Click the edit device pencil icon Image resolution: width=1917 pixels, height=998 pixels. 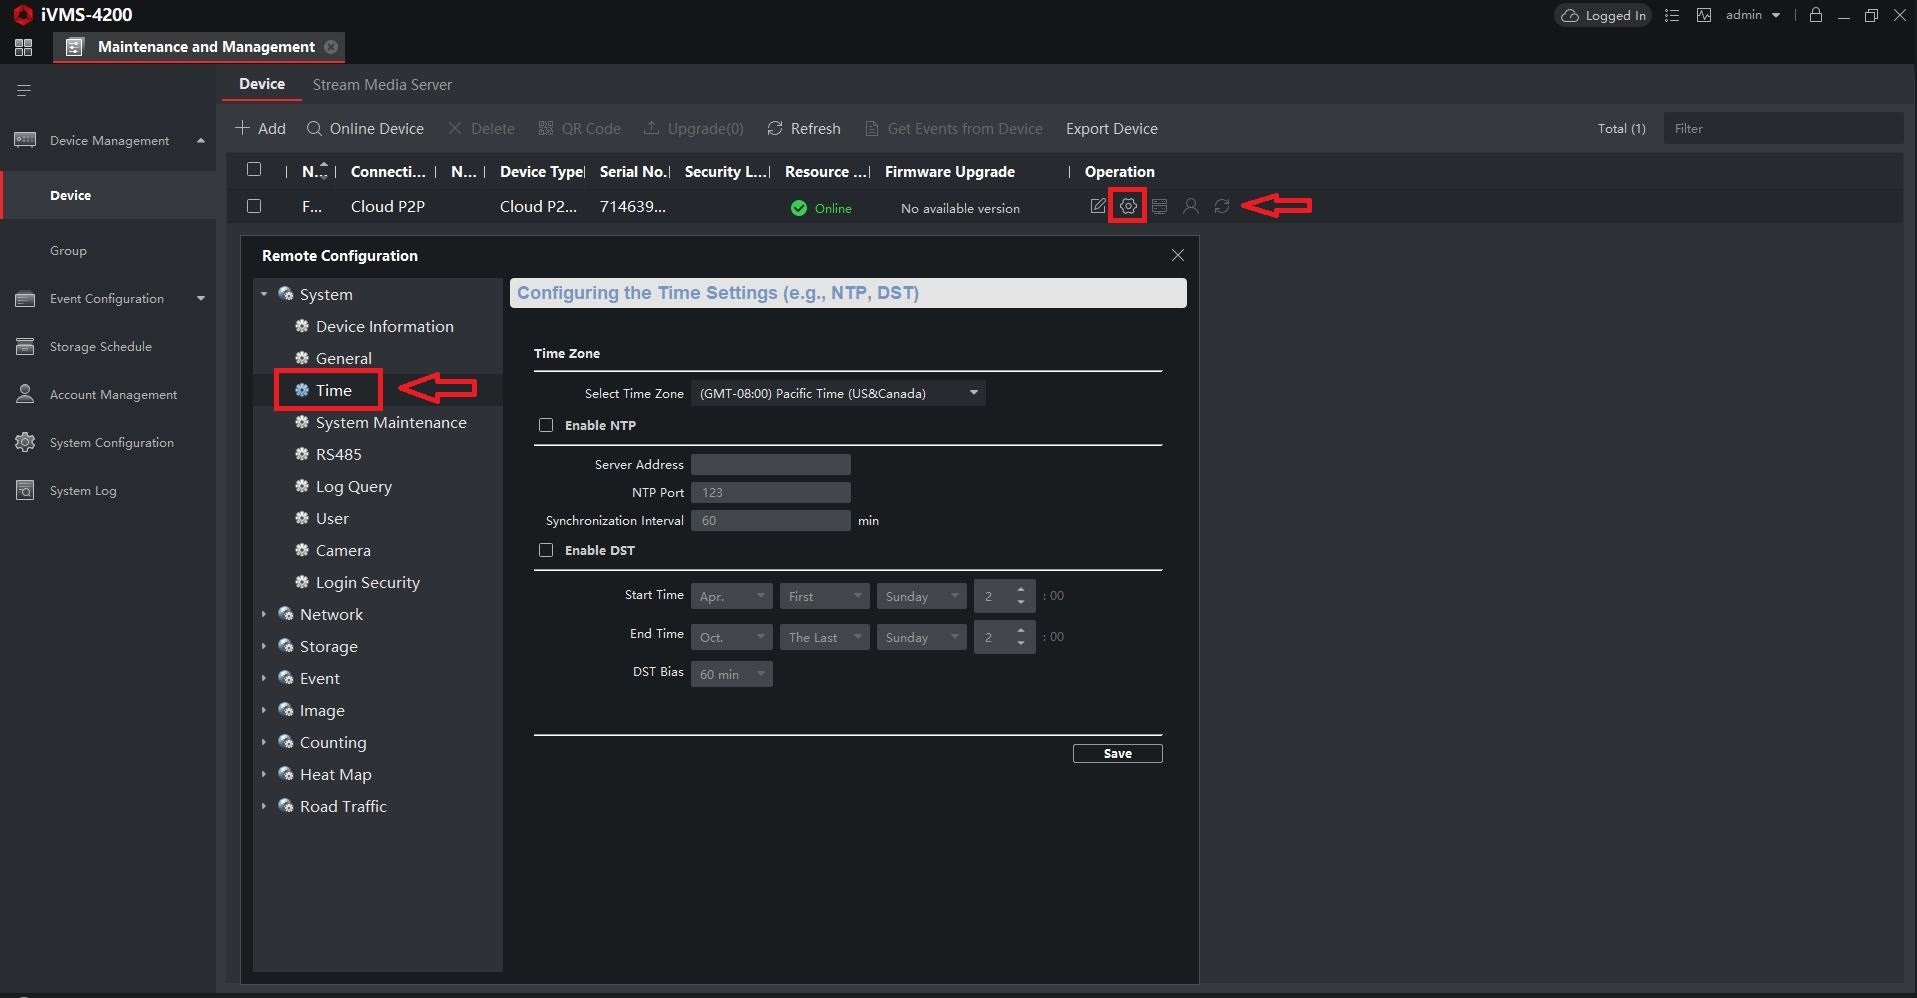pos(1098,206)
